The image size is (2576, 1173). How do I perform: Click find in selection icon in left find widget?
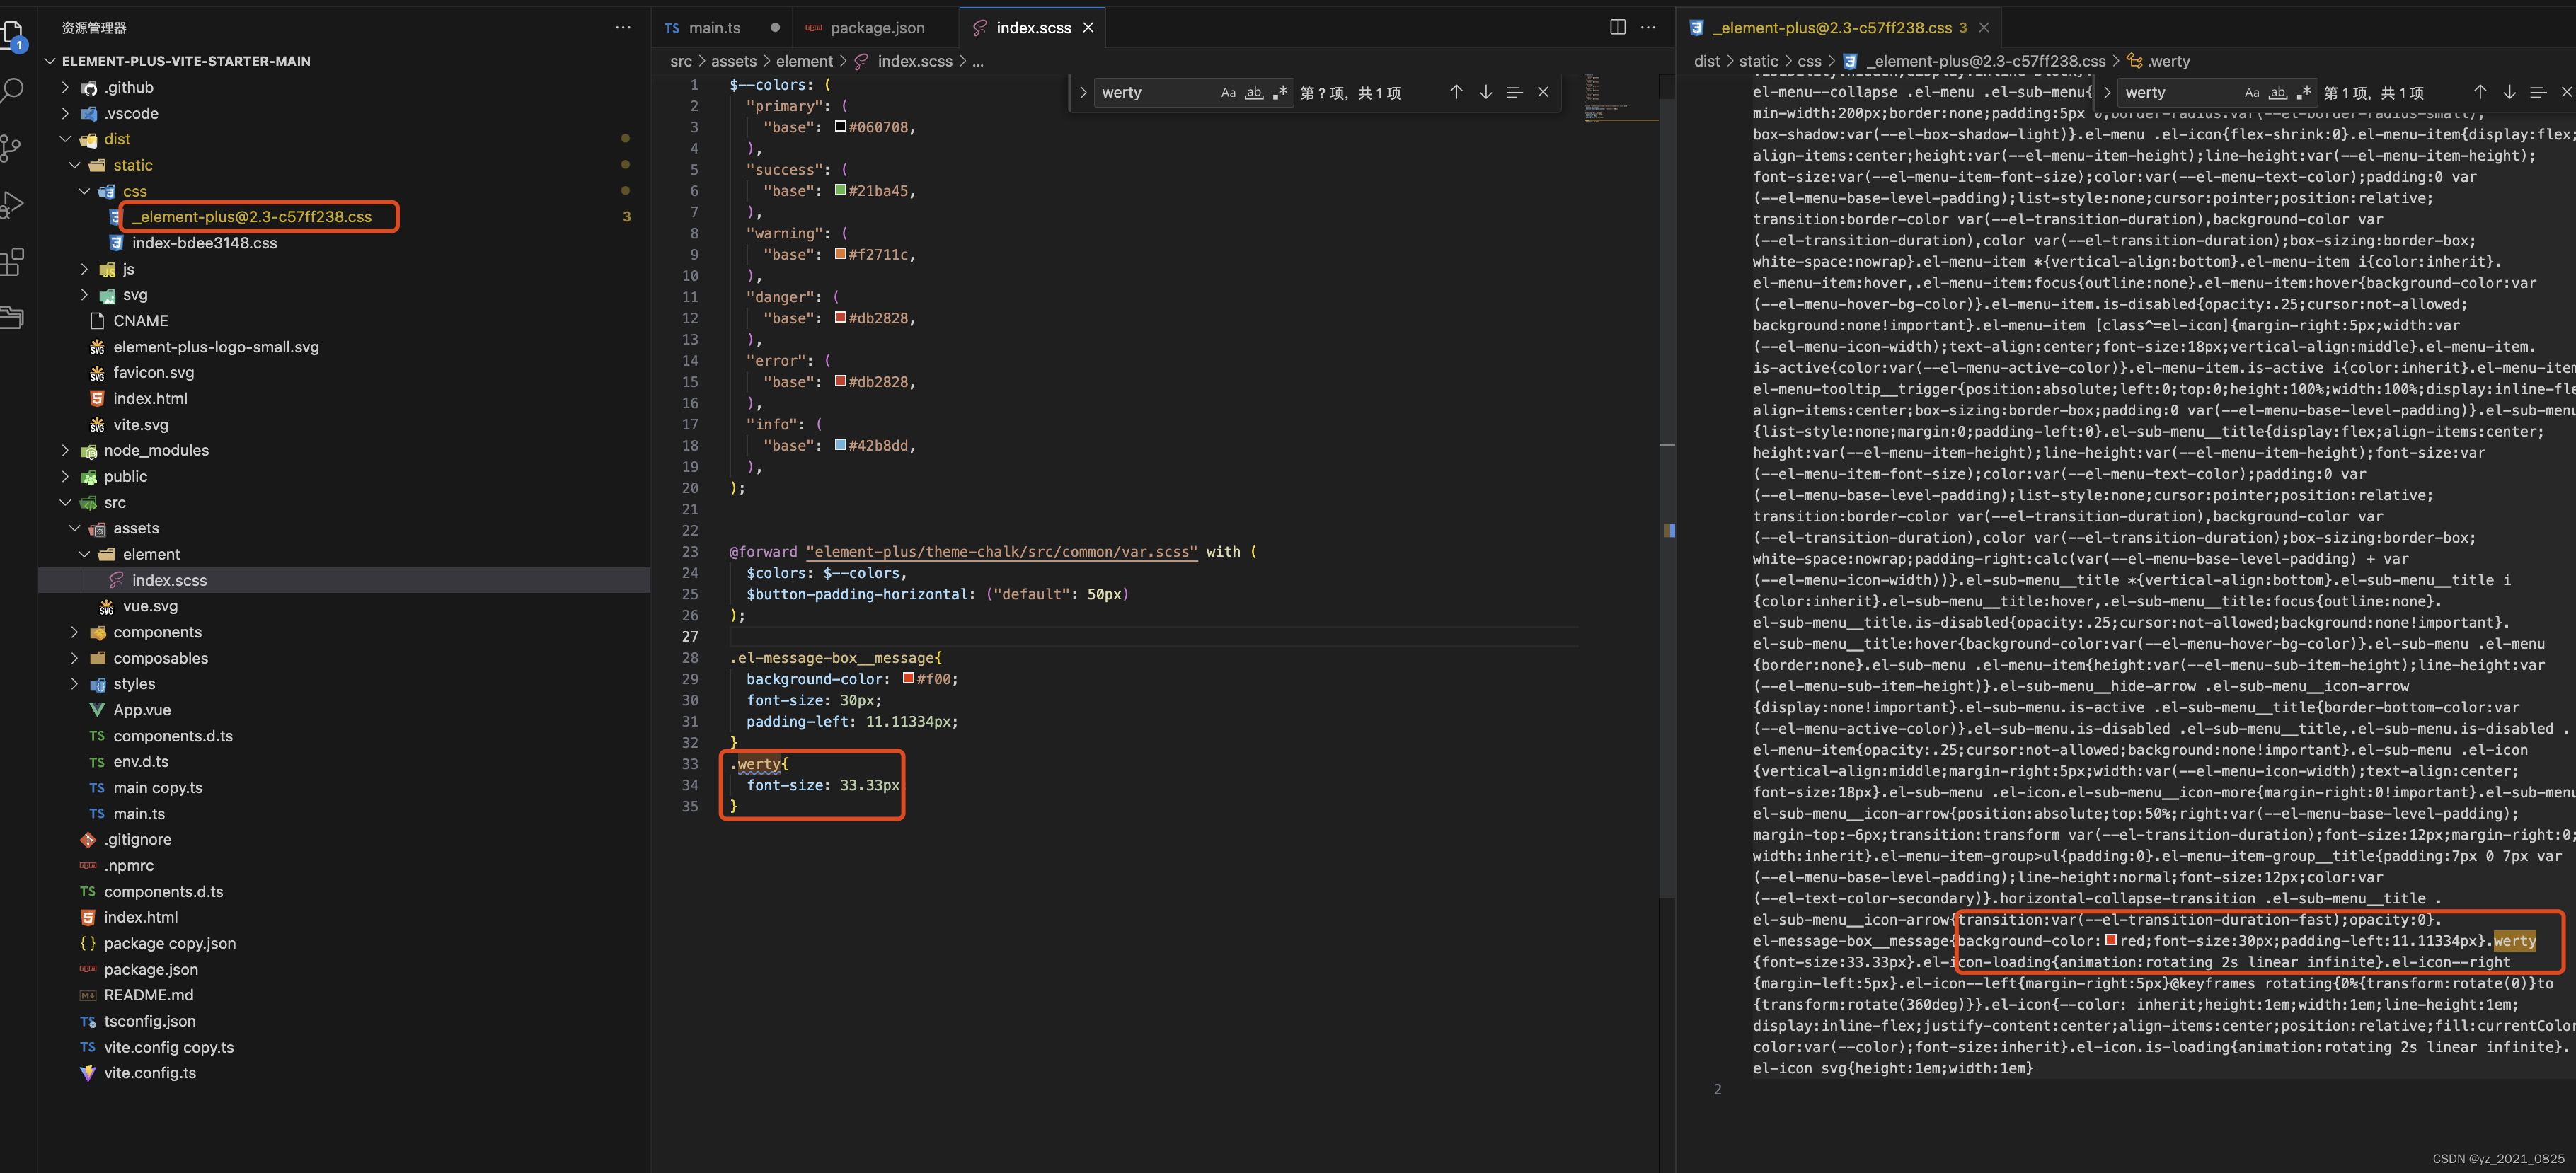[1514, 92]
